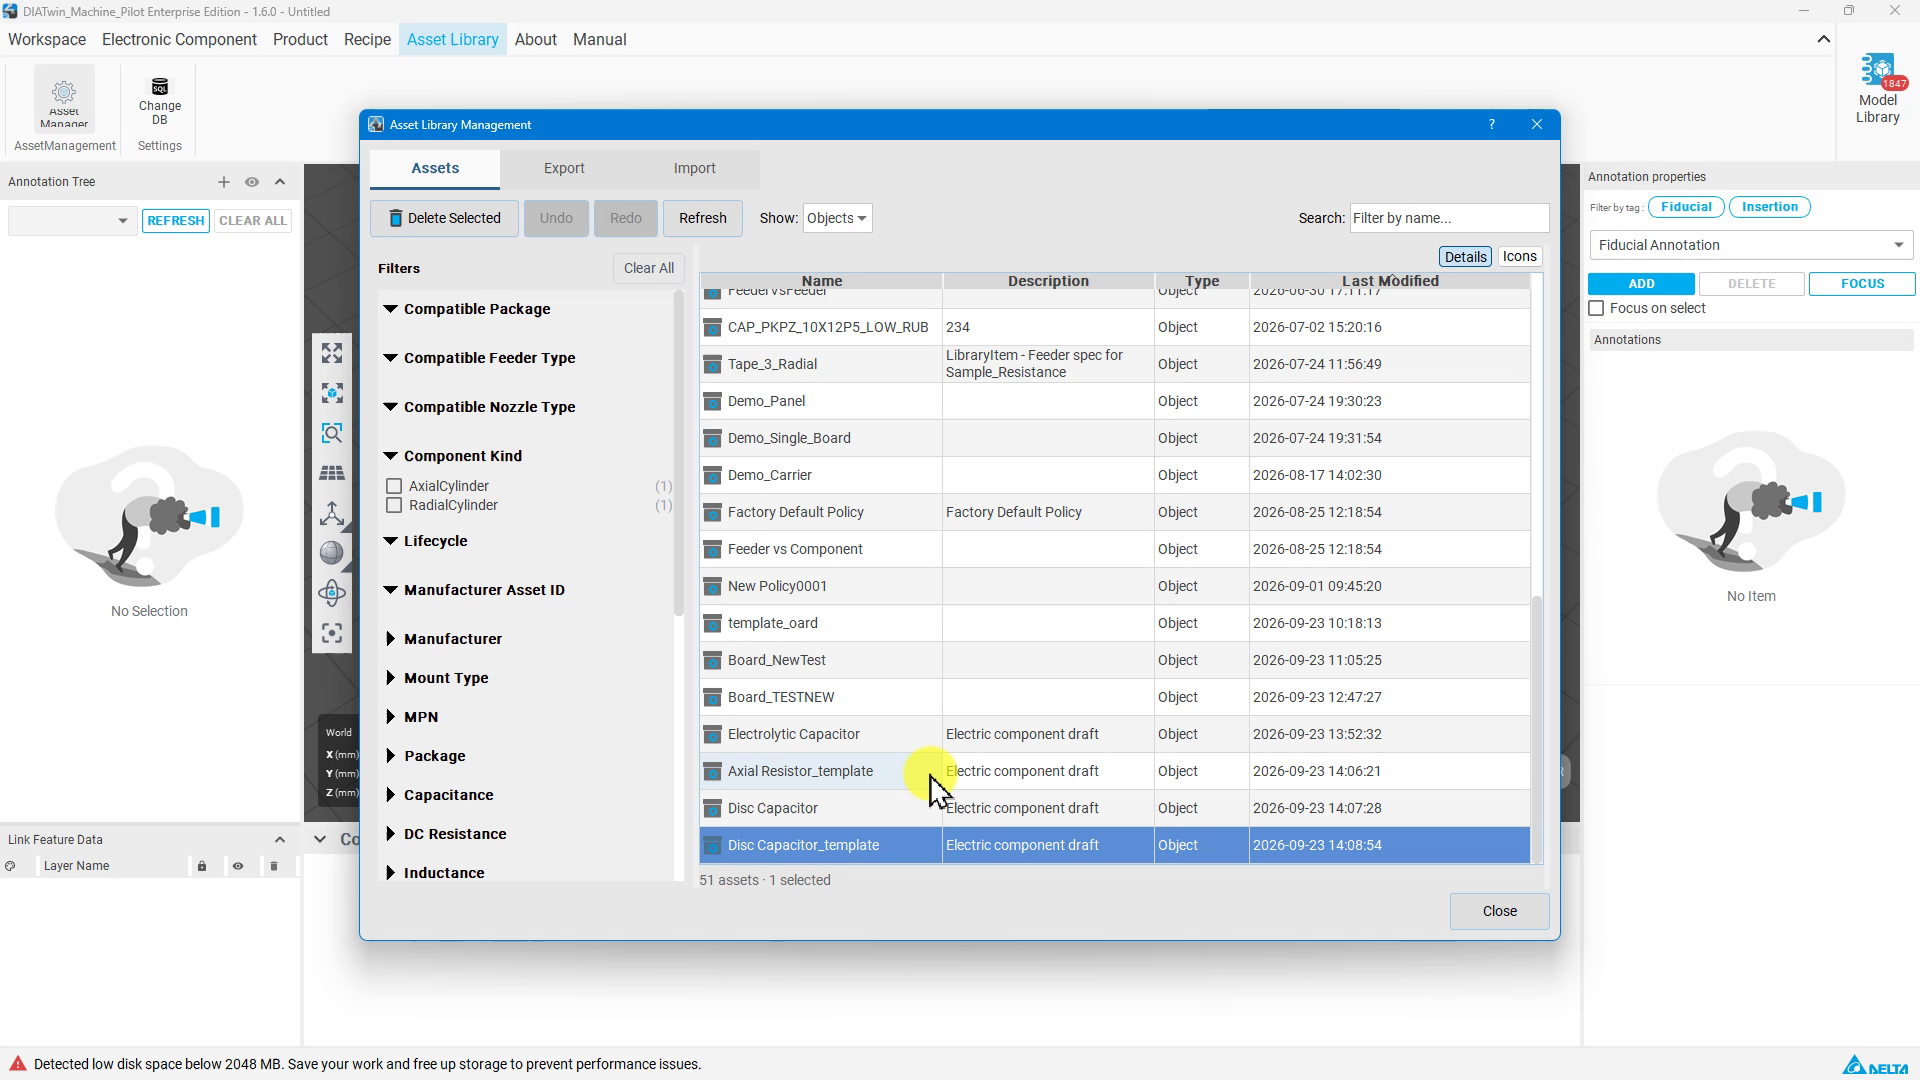
Task: Click the asset icon of Board_NewTest row
Action: click(x=712, y=661)
